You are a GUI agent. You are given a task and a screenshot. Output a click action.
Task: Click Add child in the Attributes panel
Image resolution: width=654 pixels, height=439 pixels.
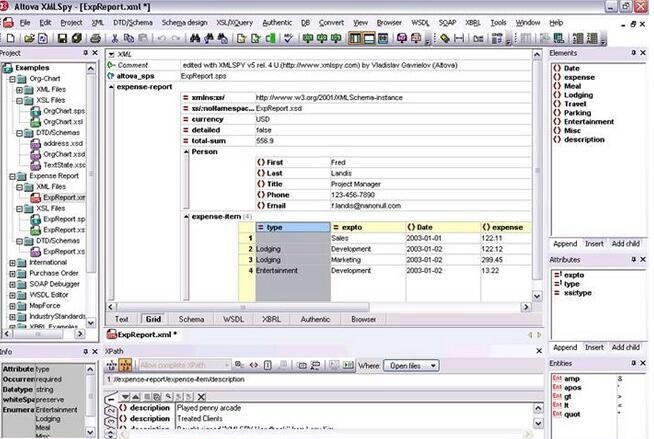[x=625, y=347]
